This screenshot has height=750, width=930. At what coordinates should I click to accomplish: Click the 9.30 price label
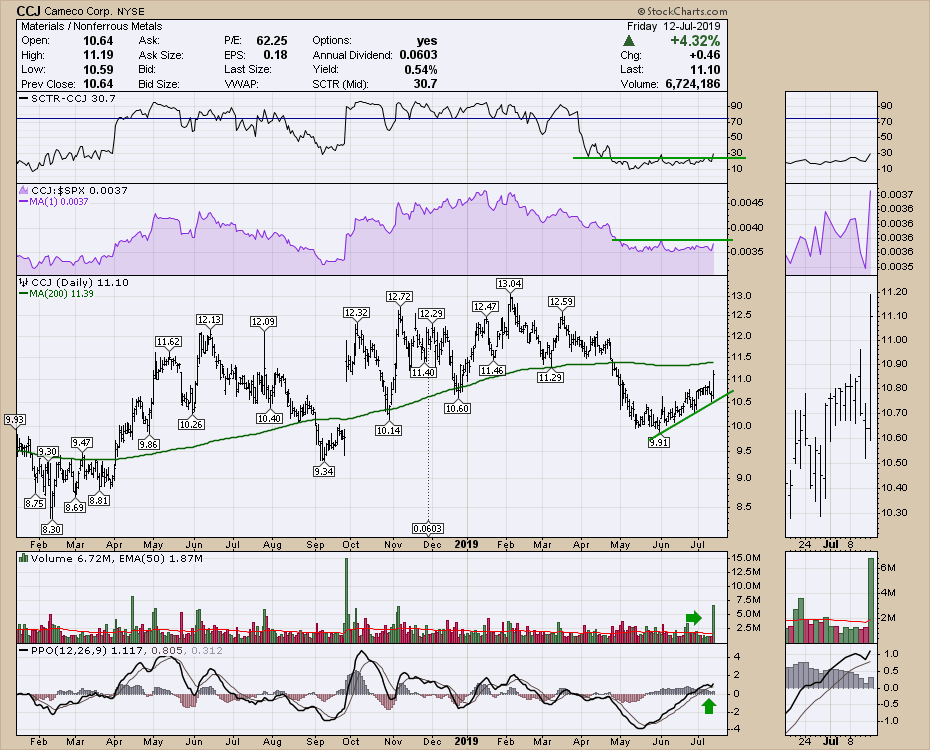pyautogui.click(x=48, y=452)
